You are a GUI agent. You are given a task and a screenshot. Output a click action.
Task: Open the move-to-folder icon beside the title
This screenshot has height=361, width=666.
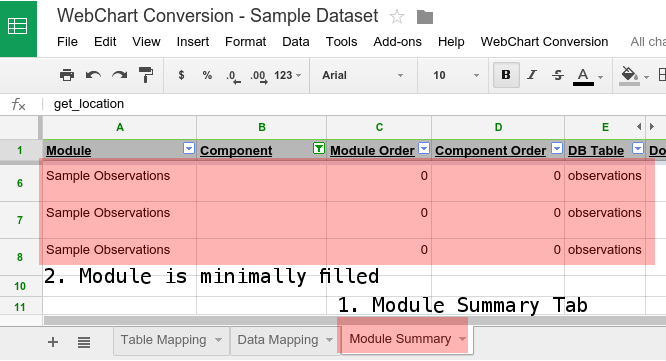coord(425,17)
